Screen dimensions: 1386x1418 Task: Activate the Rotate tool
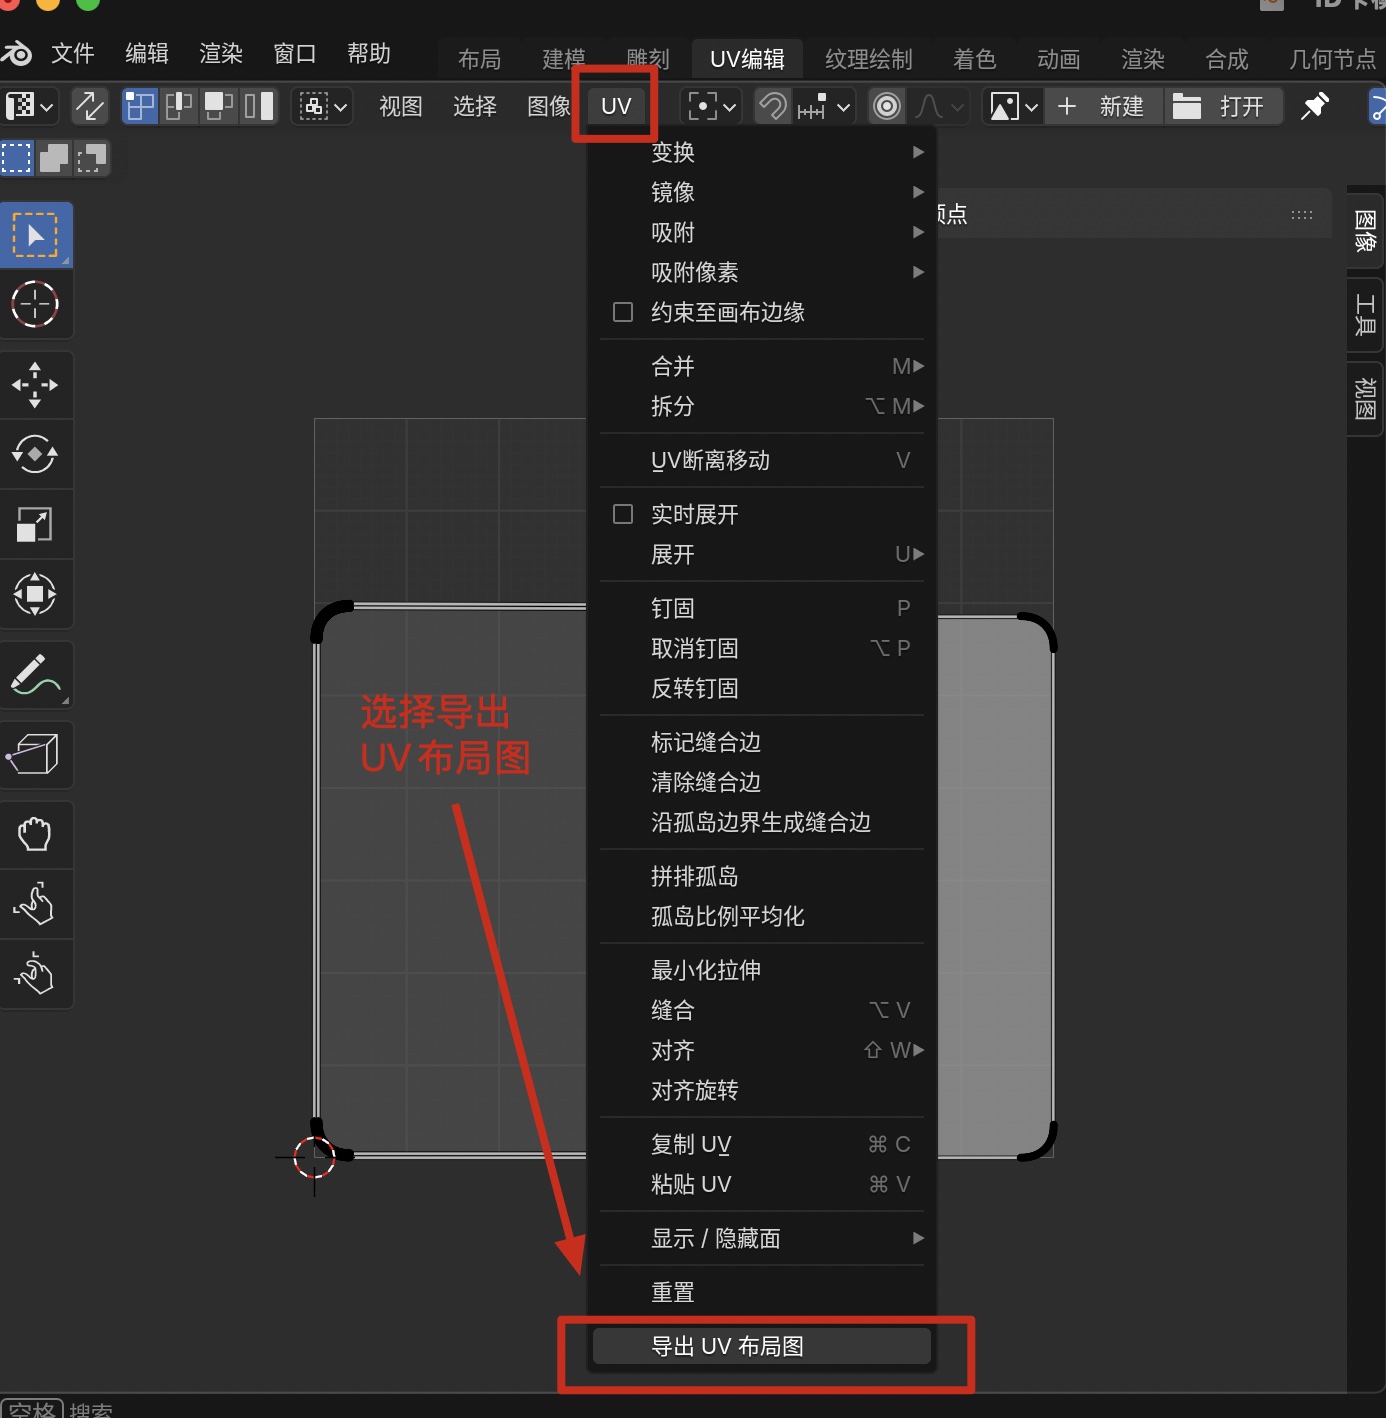pyautogui.click(x=36, y=454)
